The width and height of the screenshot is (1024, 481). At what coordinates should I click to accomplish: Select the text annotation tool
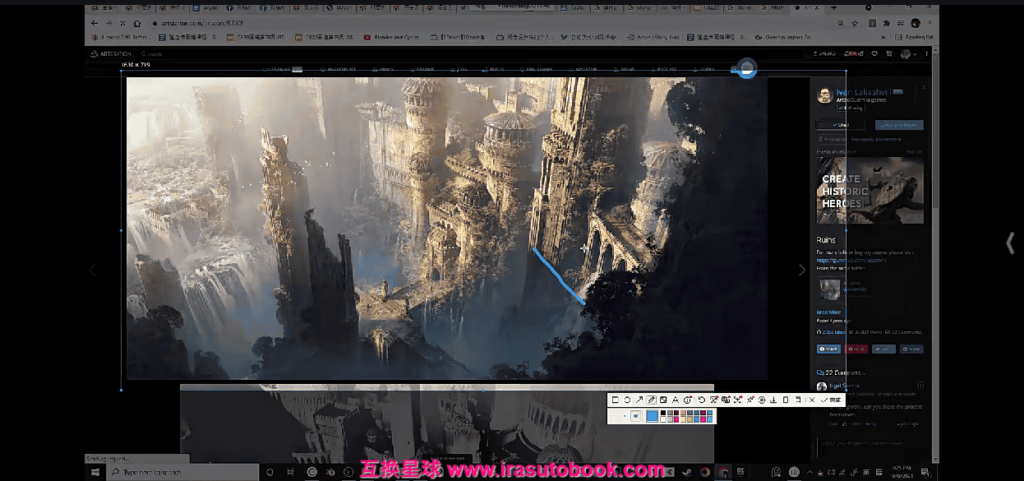pyautogui.click(x=675, y=399)
